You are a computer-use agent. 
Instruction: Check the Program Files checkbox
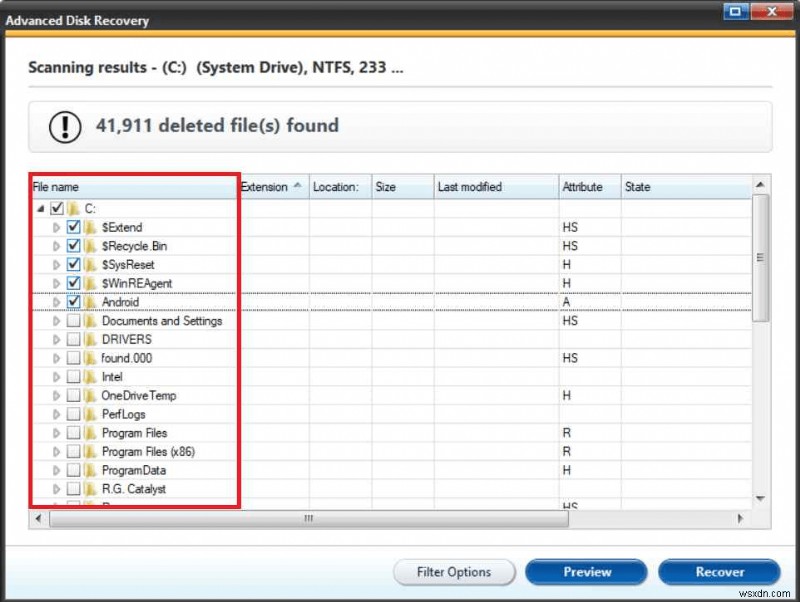pyautogui.click(x=74, y=433)
